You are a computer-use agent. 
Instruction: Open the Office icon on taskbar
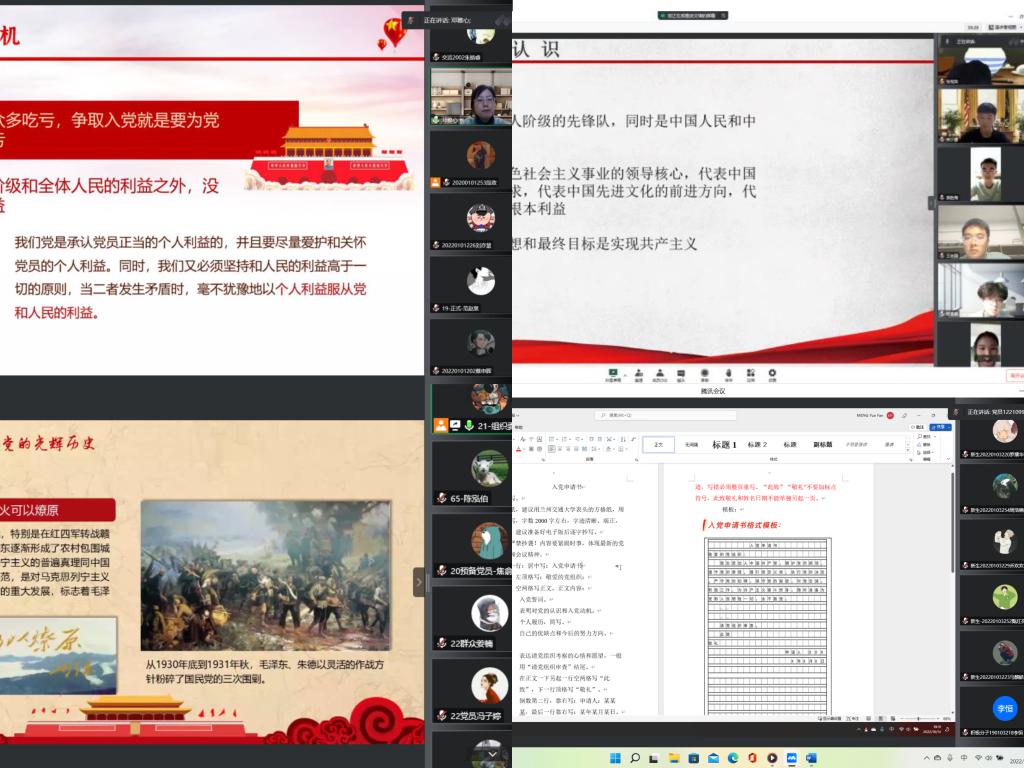pyautogui.click(x=752, y=758)
